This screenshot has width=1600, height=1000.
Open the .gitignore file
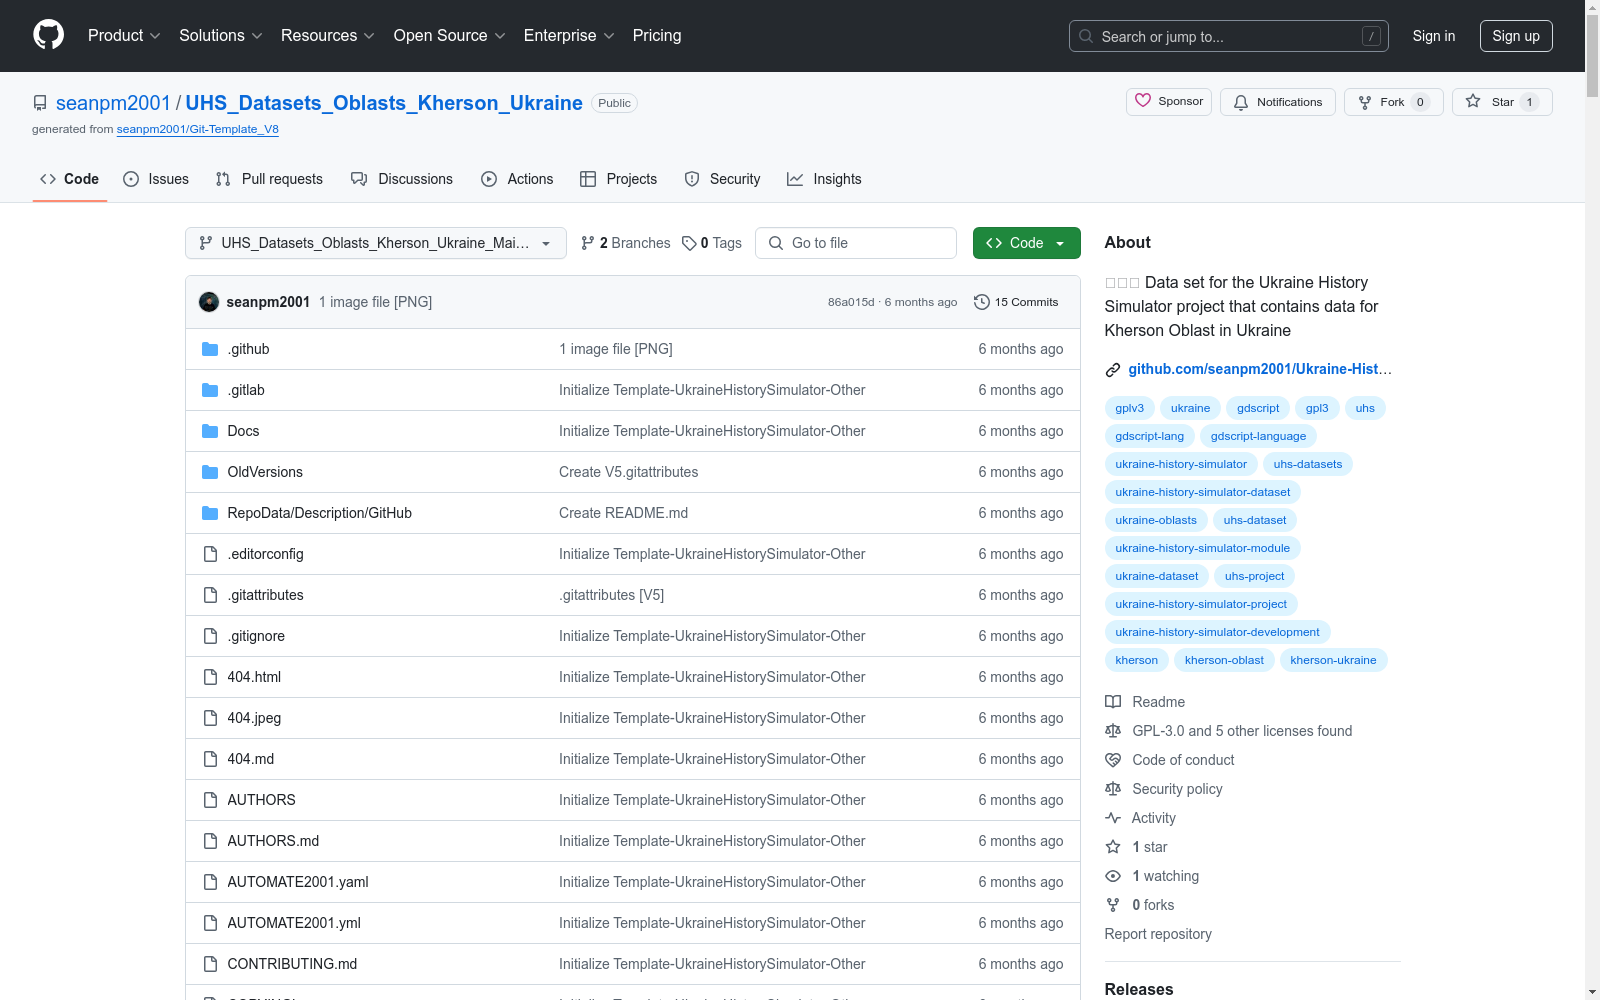tap(256, 636)
